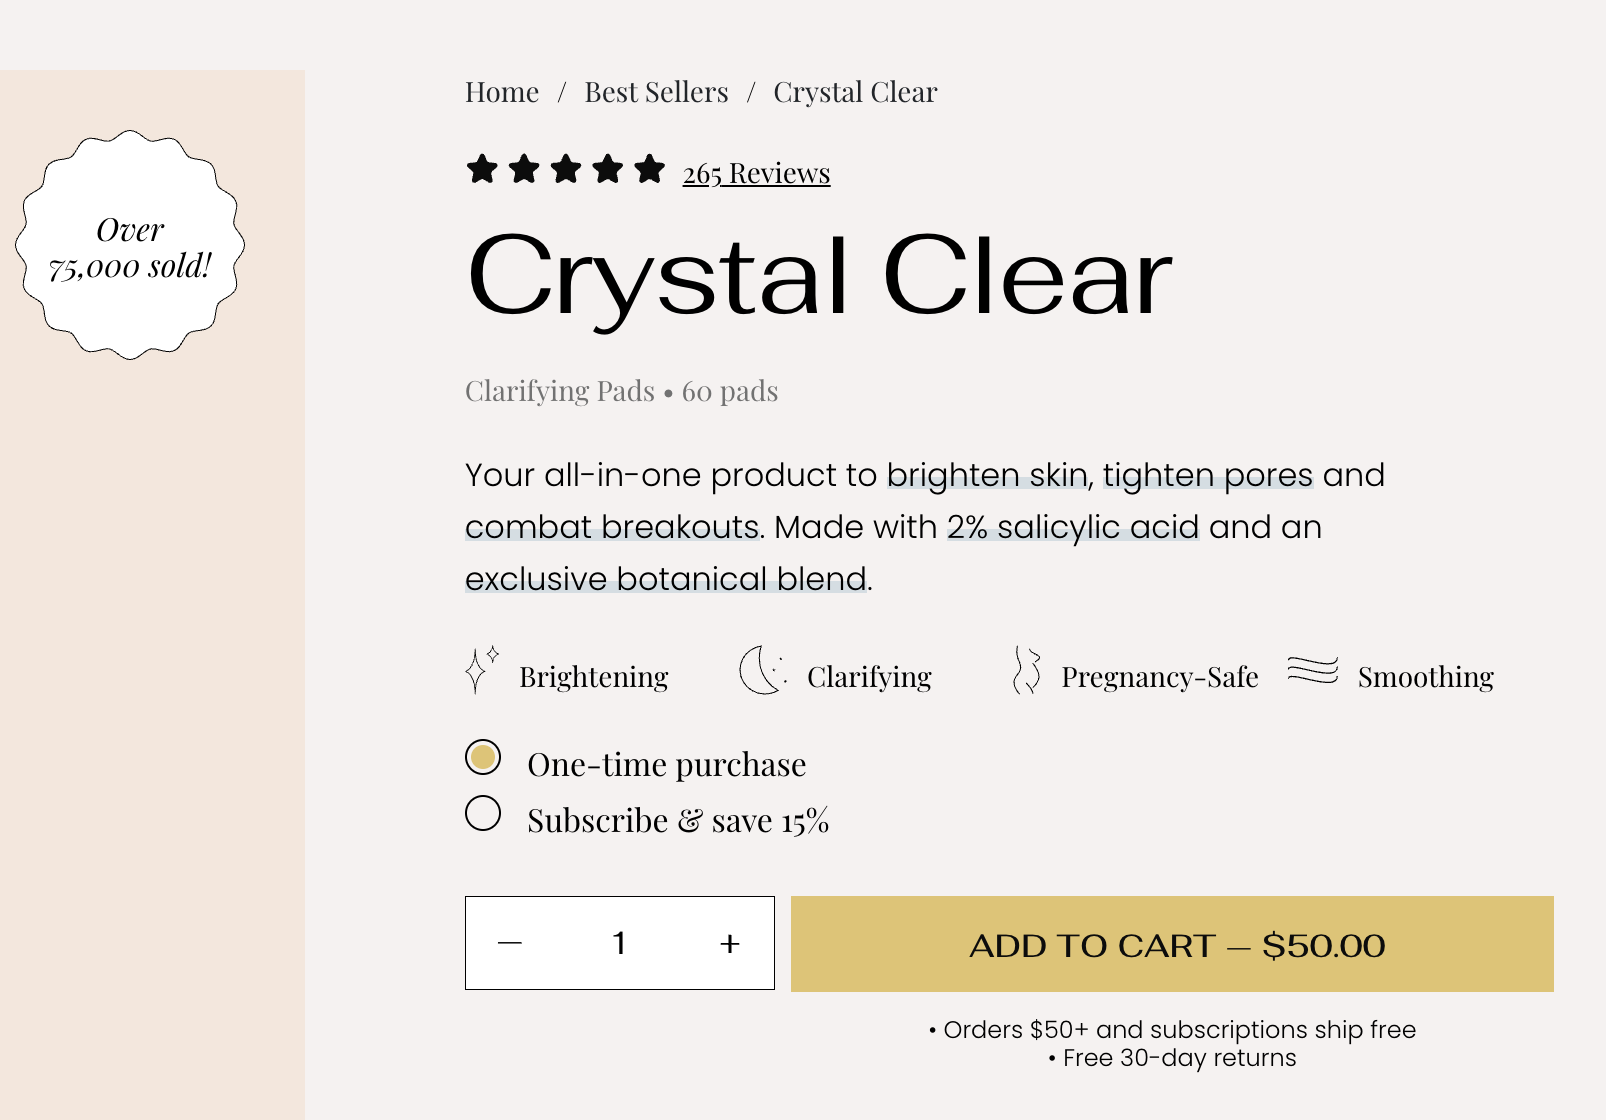The width and height of the screenshot is (1606, 1120).
Task: Select the One-time purchase radio button
Action: pyautogui.click(x=483, y=757)
